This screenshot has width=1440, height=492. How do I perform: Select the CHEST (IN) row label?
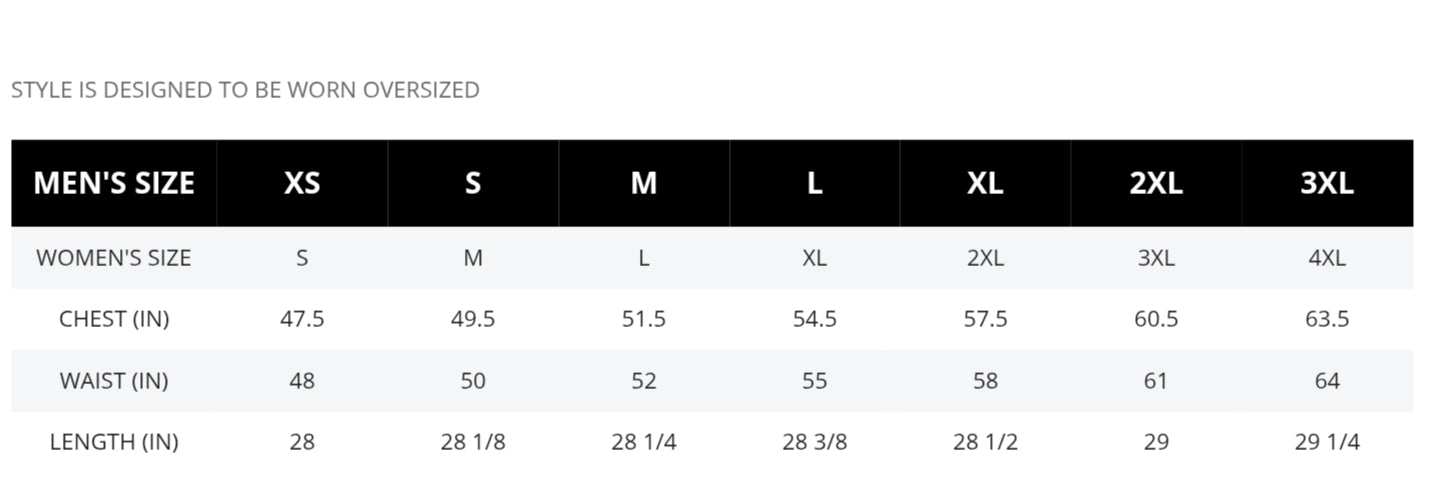click(x=114, y=319)
